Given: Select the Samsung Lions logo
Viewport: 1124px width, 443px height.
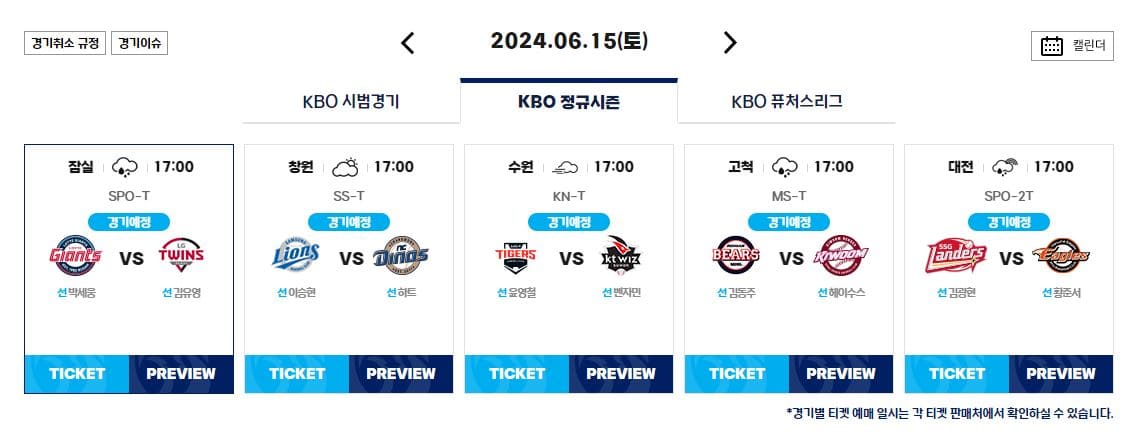Looking at the screenshot, I should click(296, 256).
